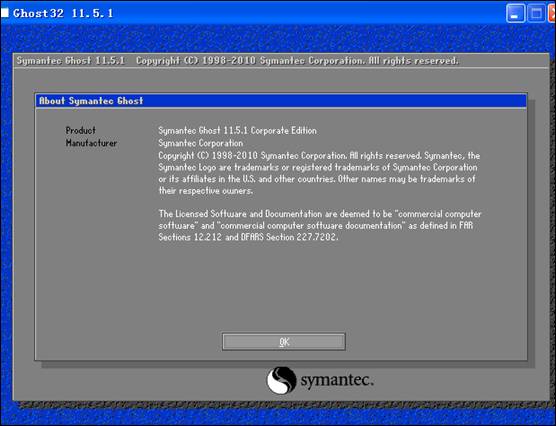This screenshot has height=426, width=556.
Task: Maximize the Ghost32 window
Action: pos(536,13)
